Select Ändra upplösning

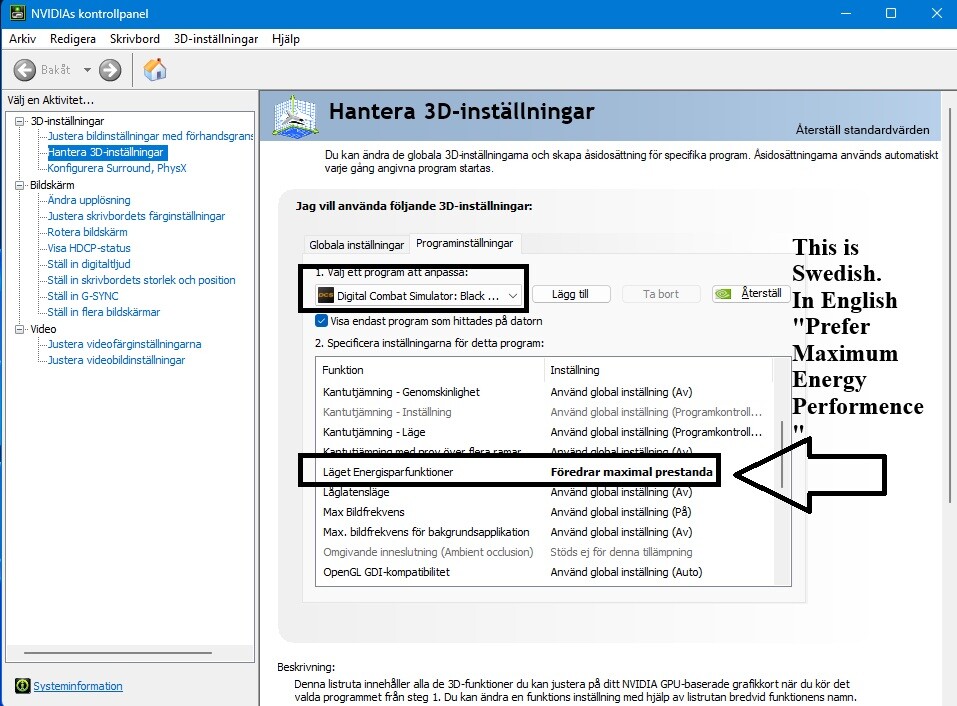tap(88, 200)
